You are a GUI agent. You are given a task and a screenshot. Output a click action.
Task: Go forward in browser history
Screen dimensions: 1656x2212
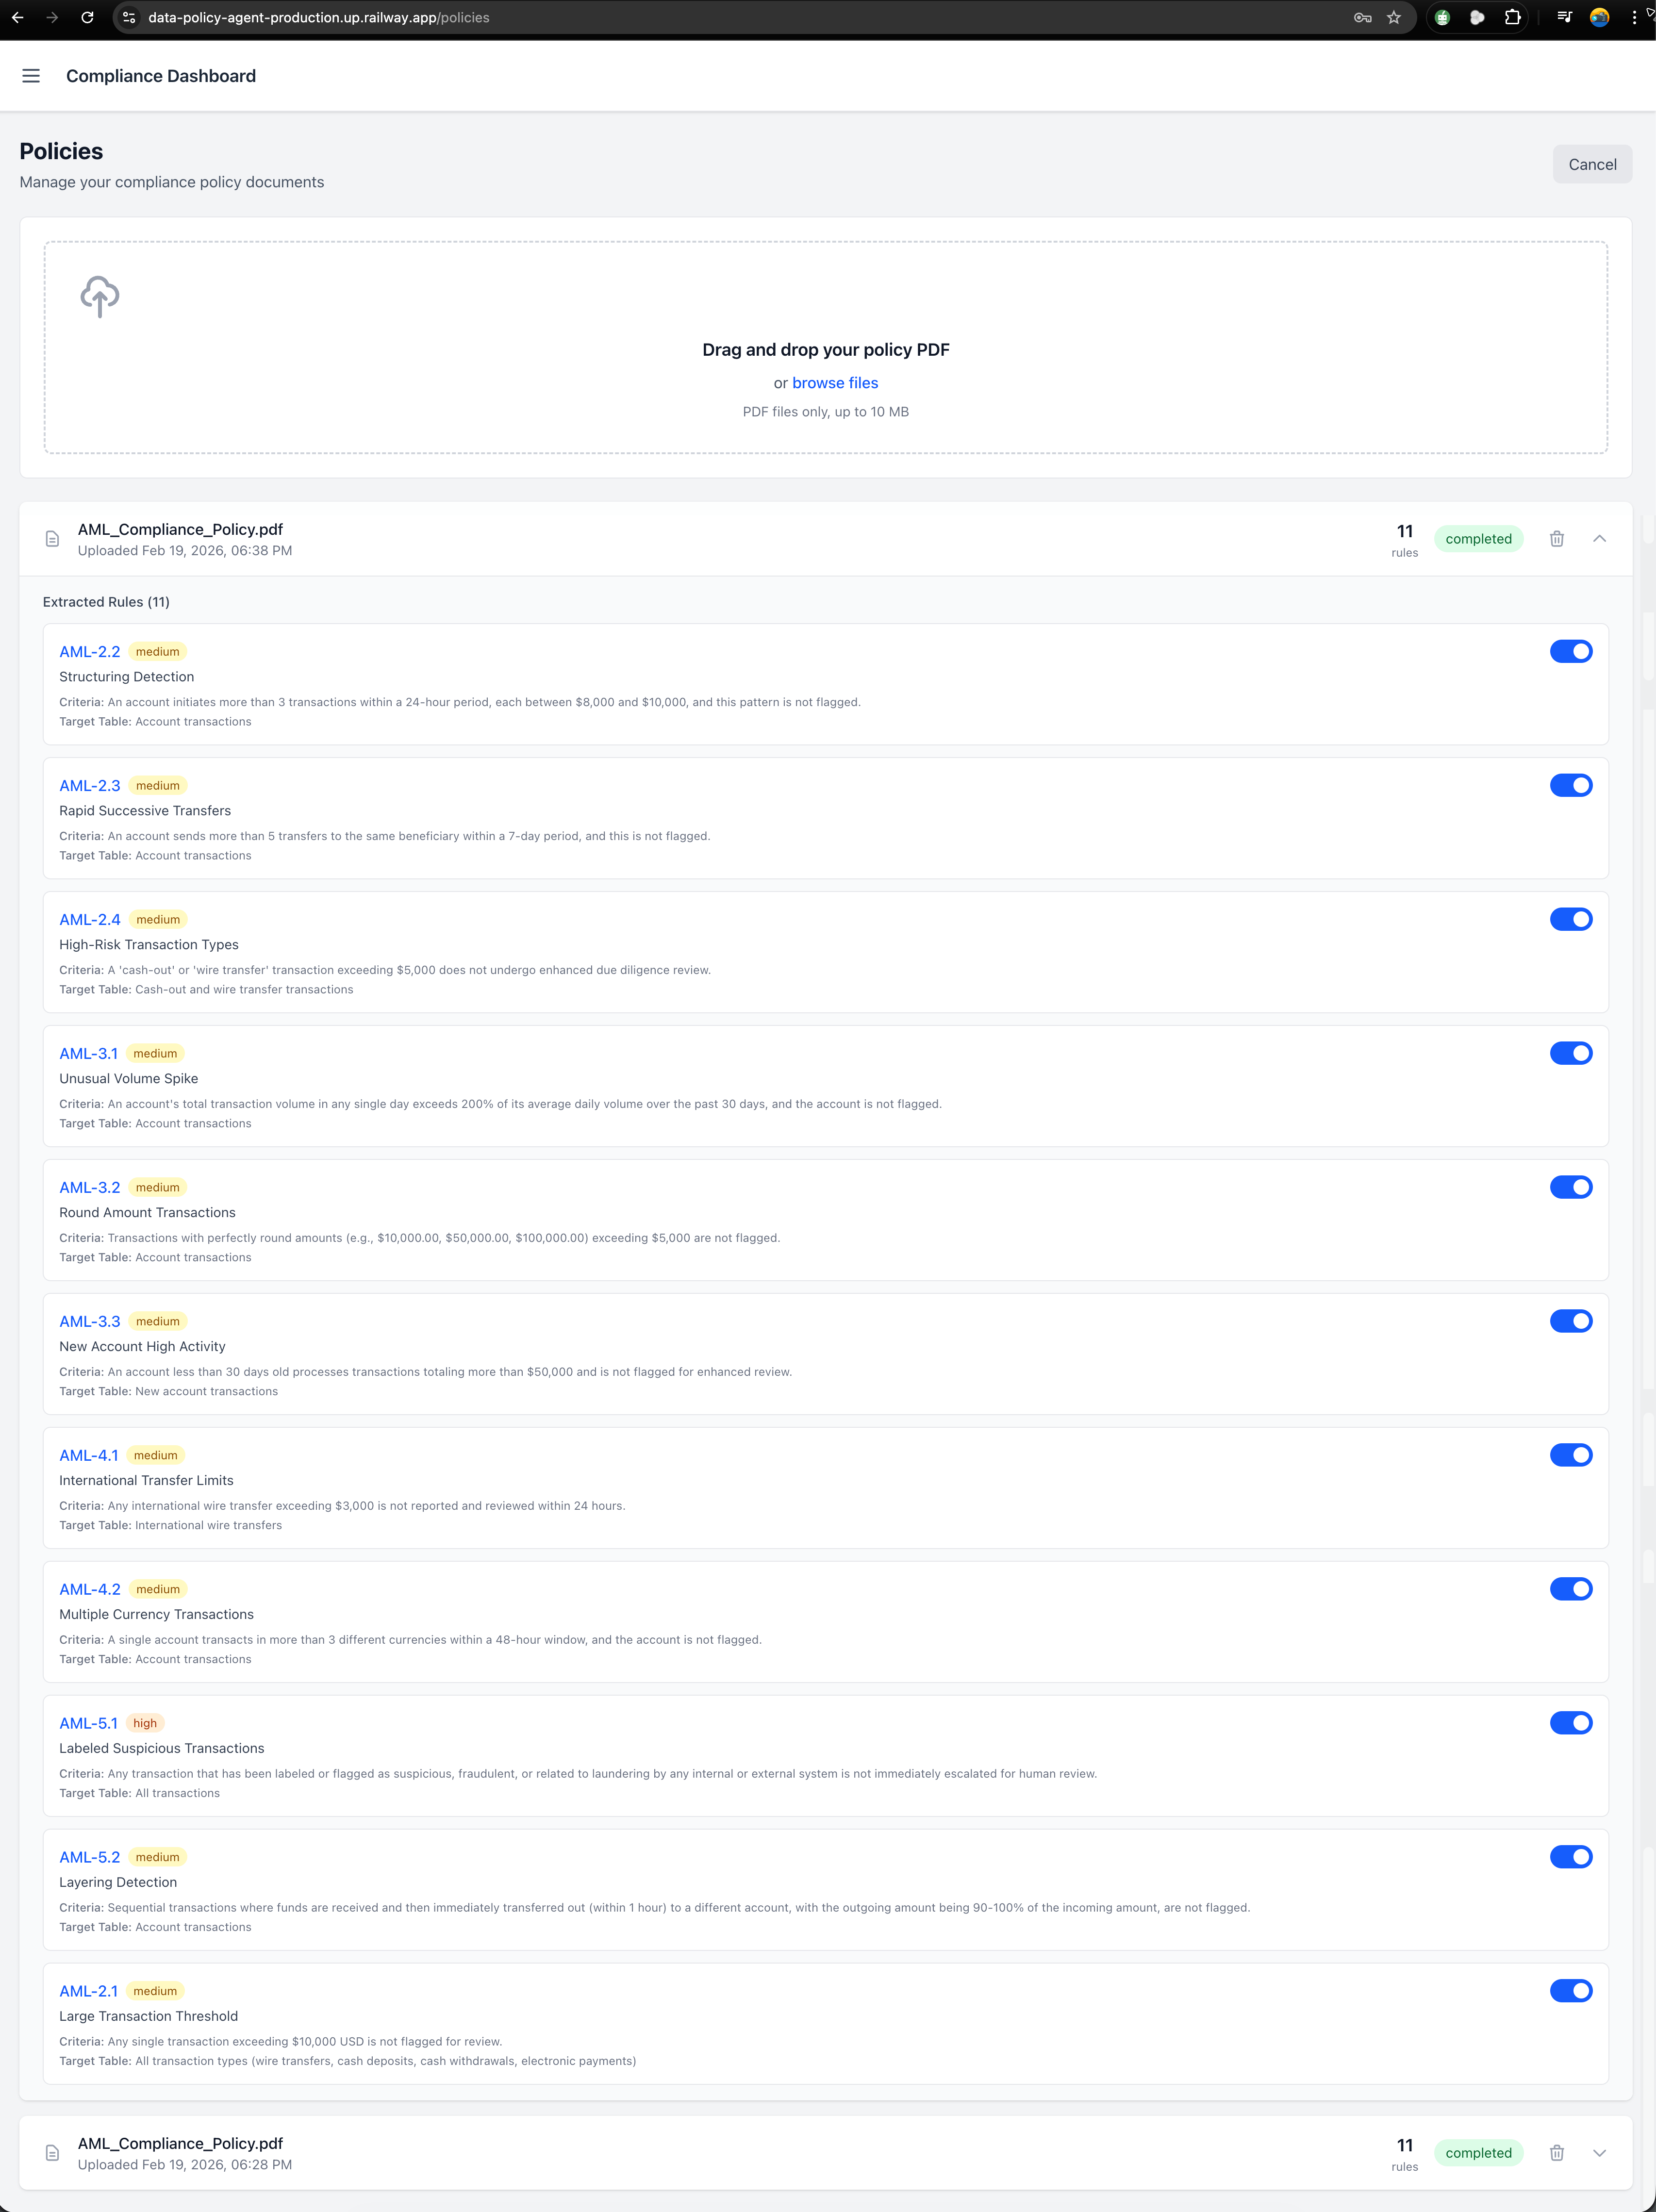coord(52,17)
